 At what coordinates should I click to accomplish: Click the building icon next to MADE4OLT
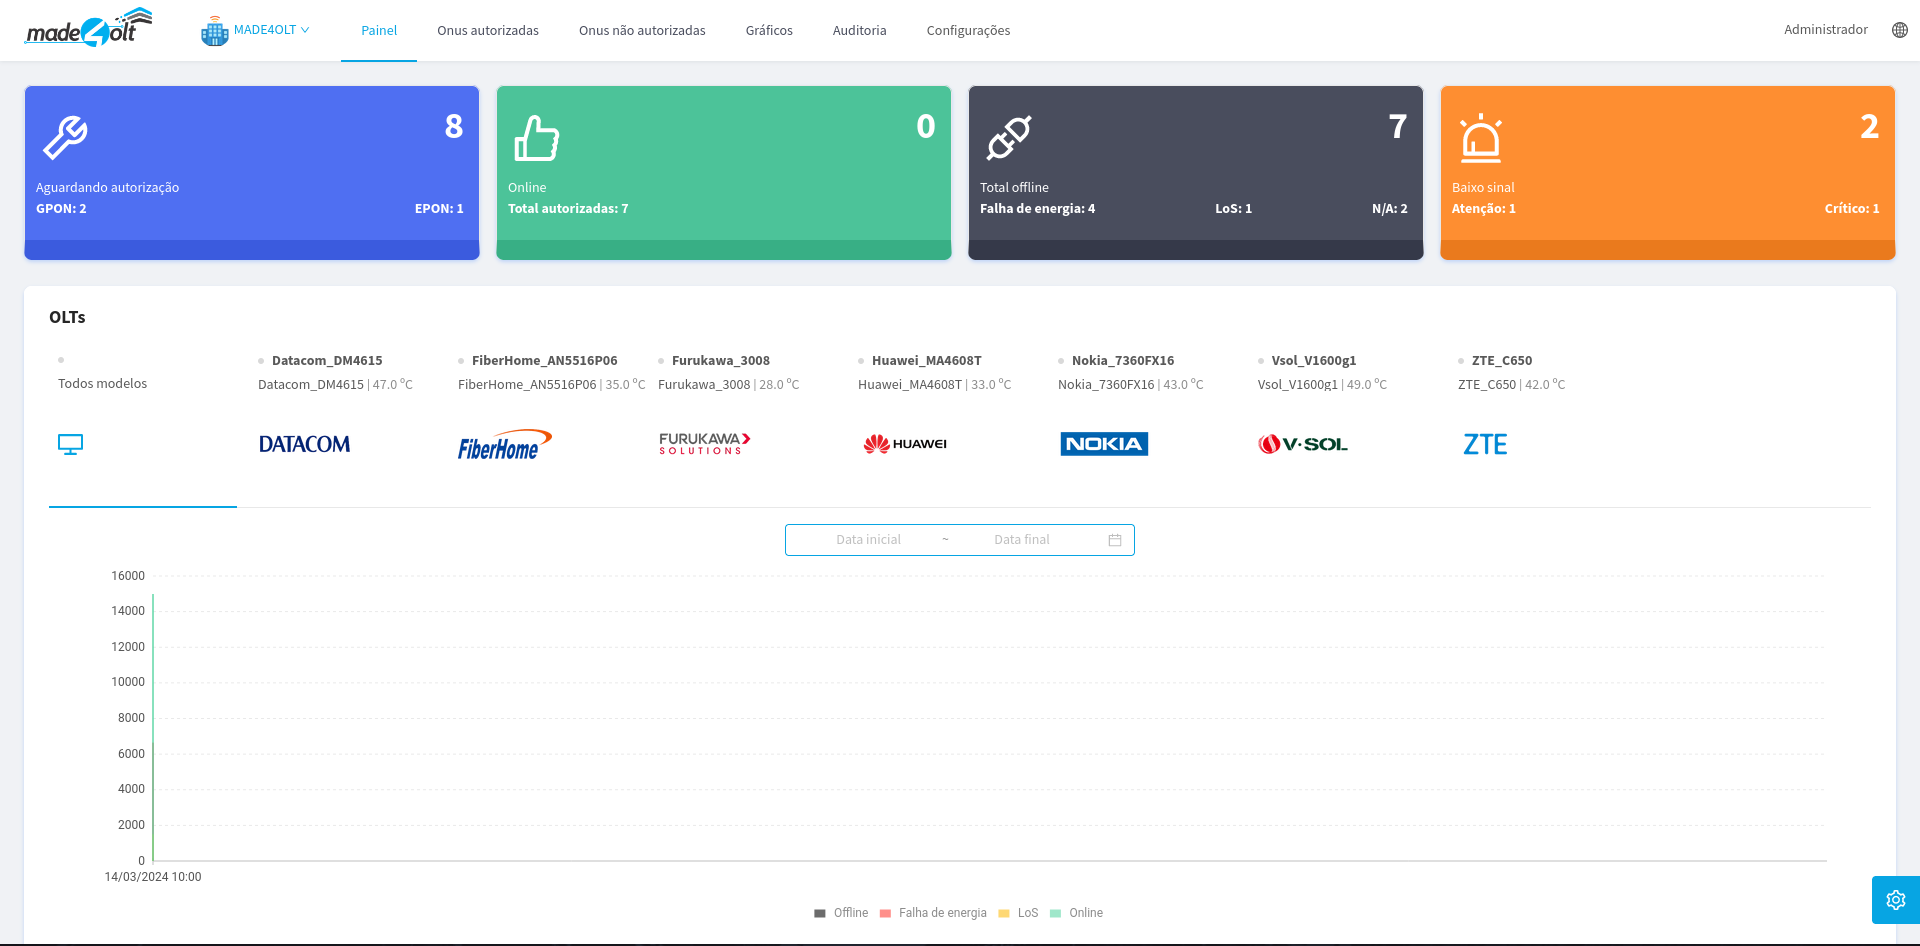tap(214, 29)
